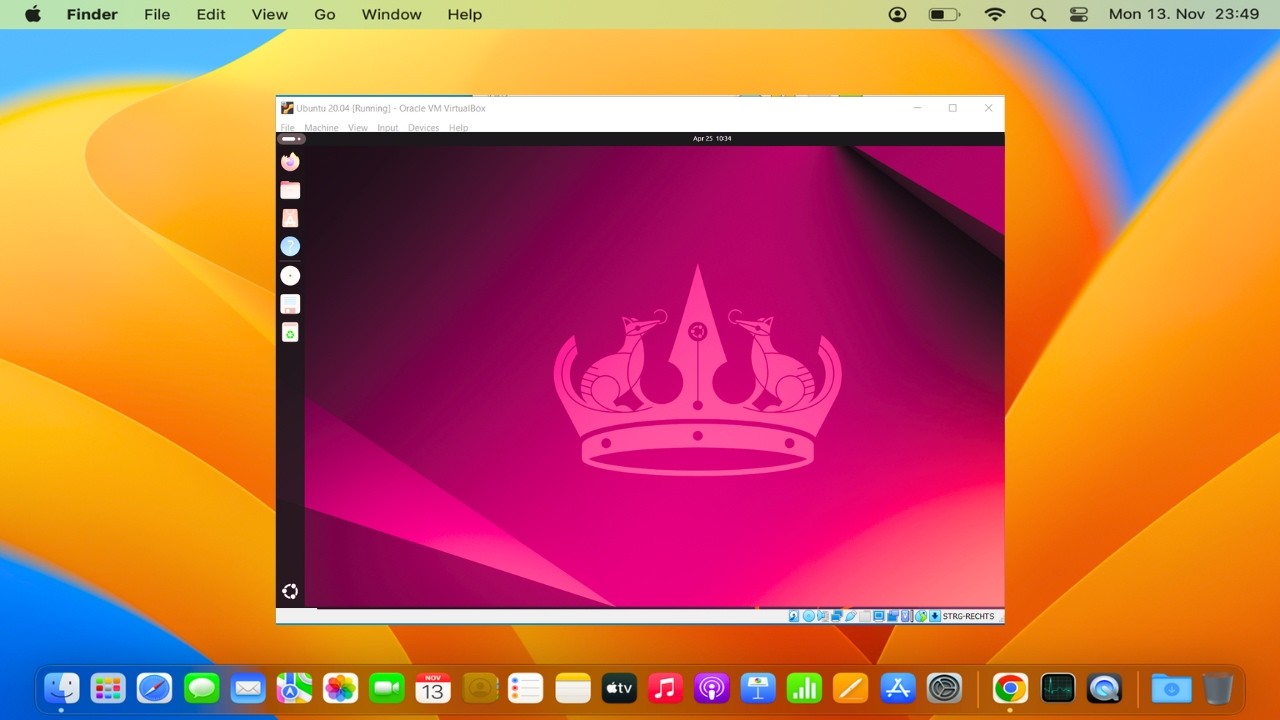
Task: Launch Google Chrome from the Dock
Action: pyautogui.click(x=1010, y=688)
